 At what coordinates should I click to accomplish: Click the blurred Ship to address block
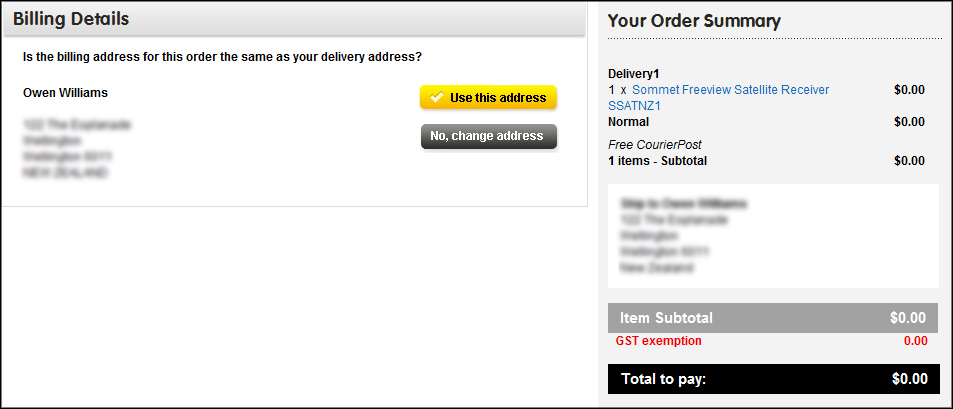point(683,236)
